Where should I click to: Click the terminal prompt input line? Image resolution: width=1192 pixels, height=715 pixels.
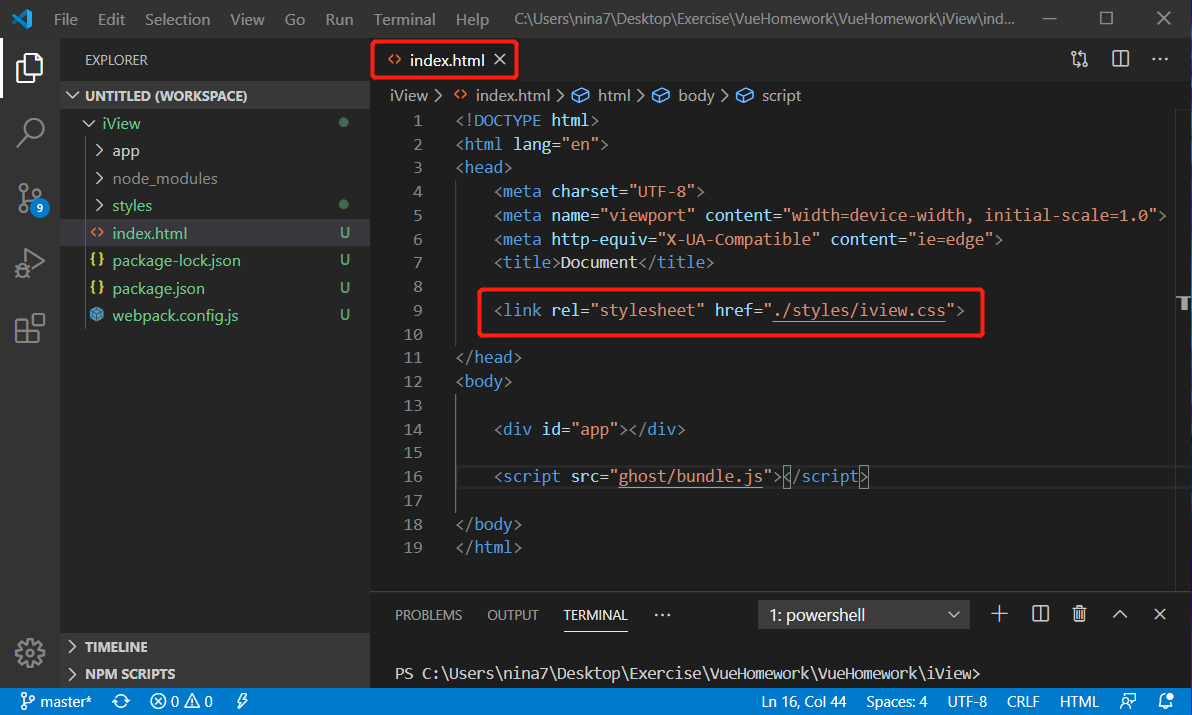click(x=687, y=673)
